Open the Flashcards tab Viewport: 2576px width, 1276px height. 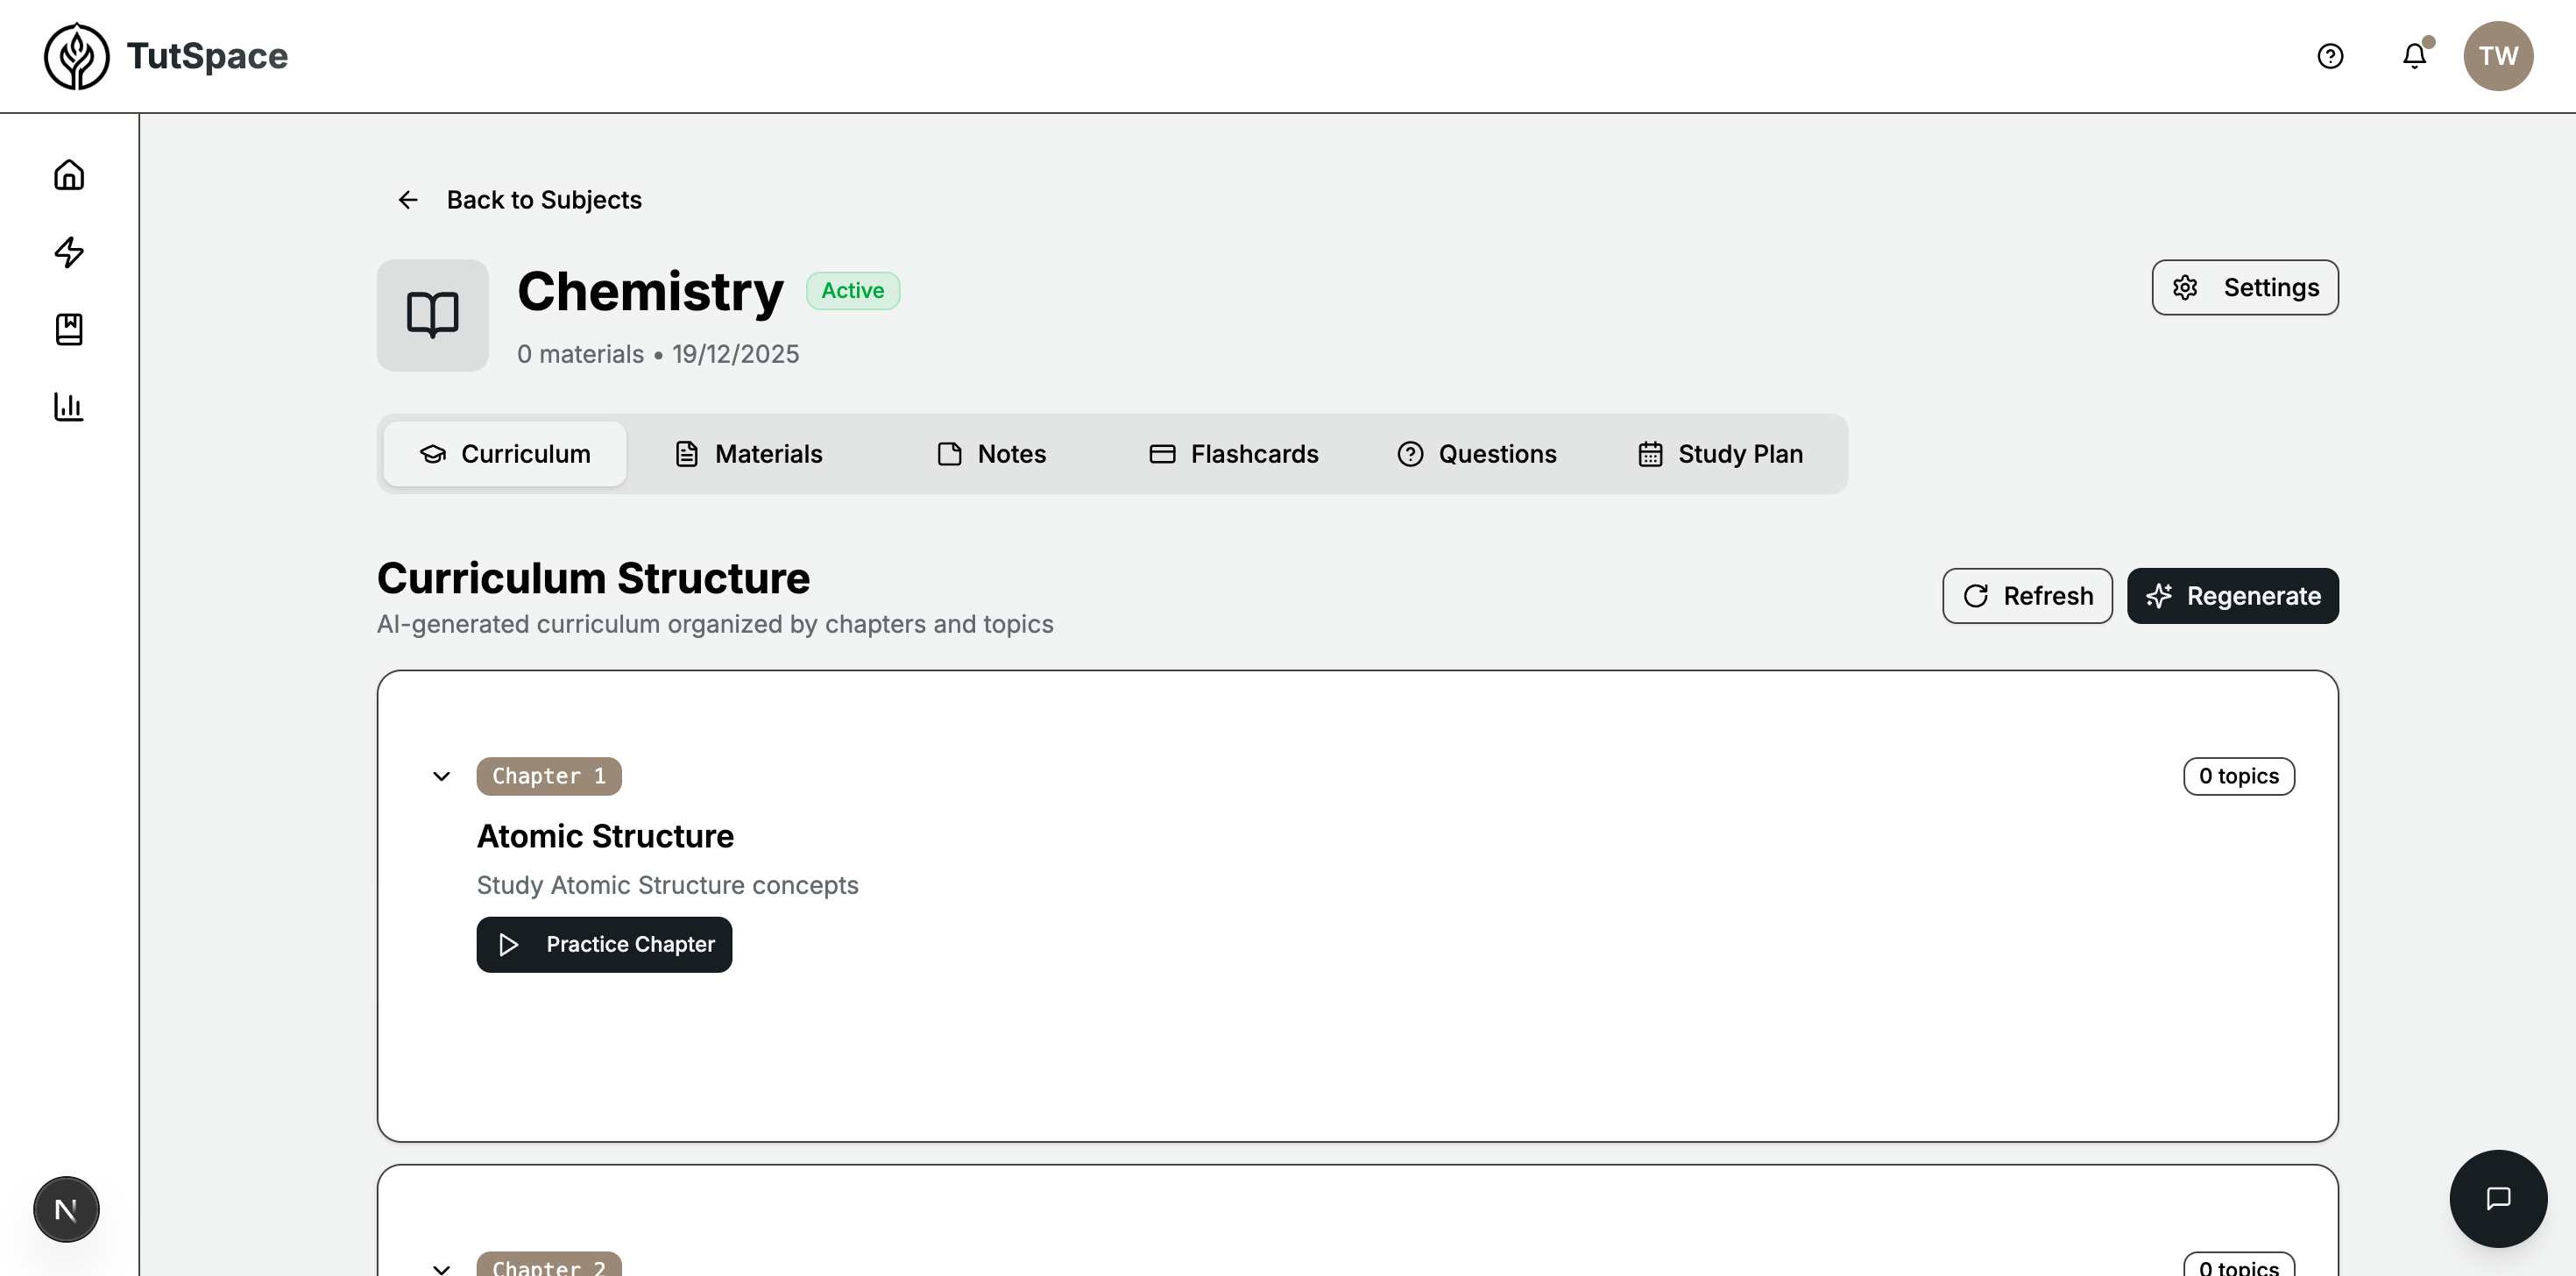pos(1233,454)
